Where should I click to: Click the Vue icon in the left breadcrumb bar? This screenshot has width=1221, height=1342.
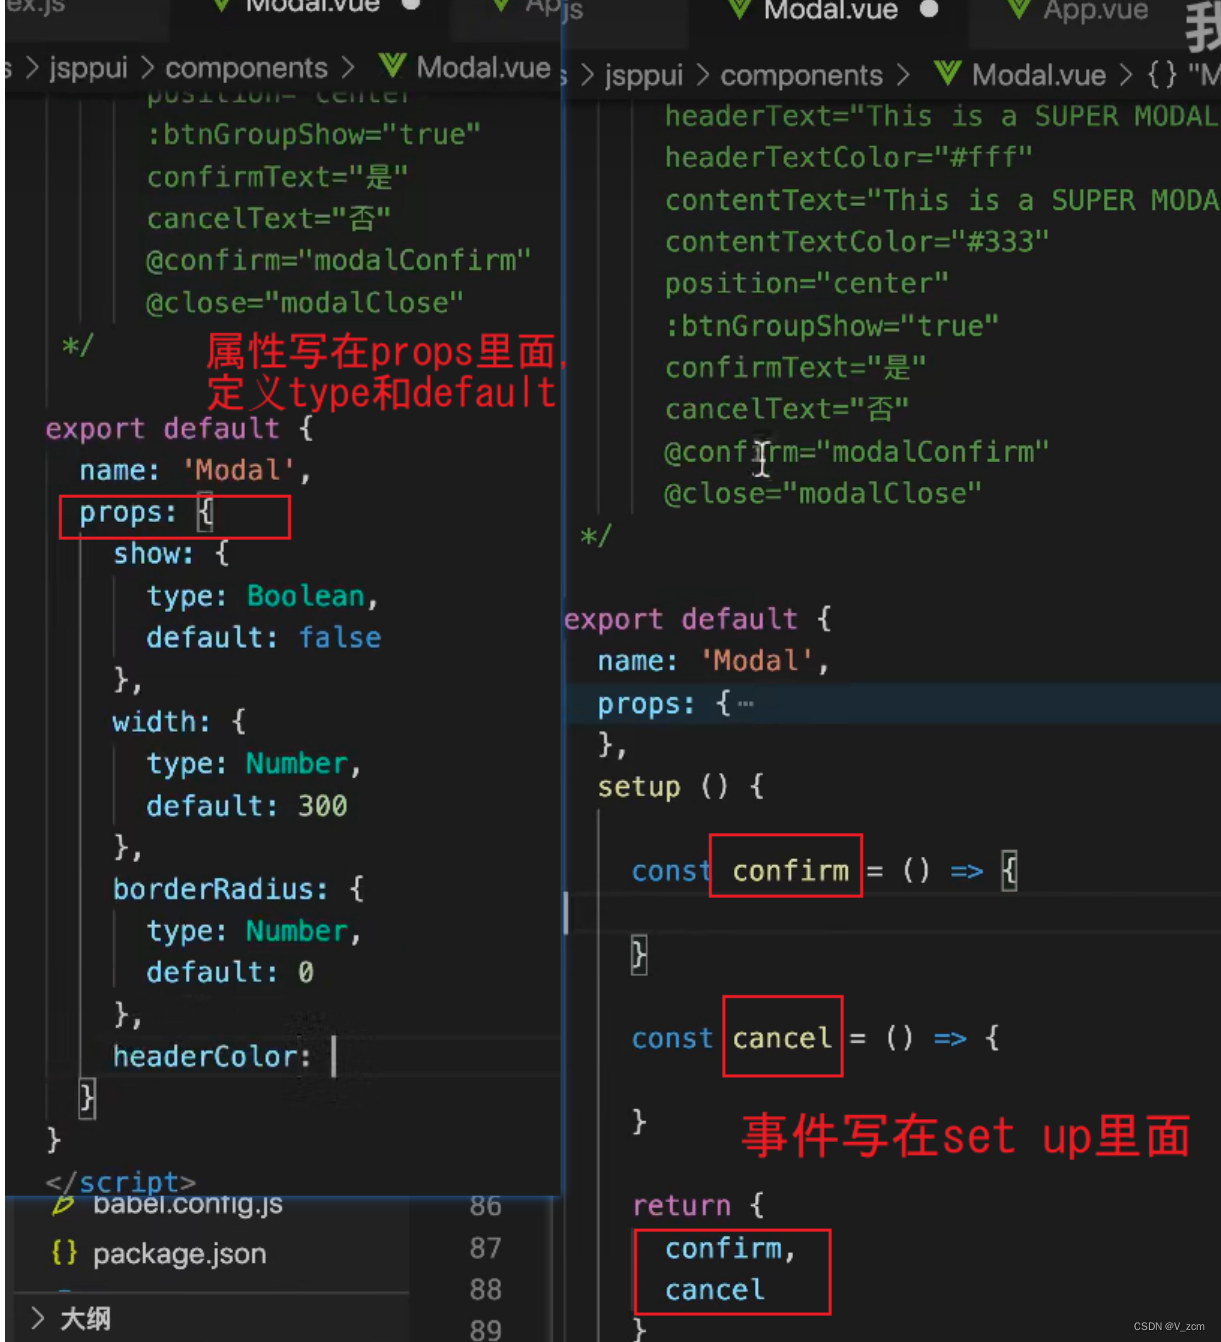click(395, 68)
